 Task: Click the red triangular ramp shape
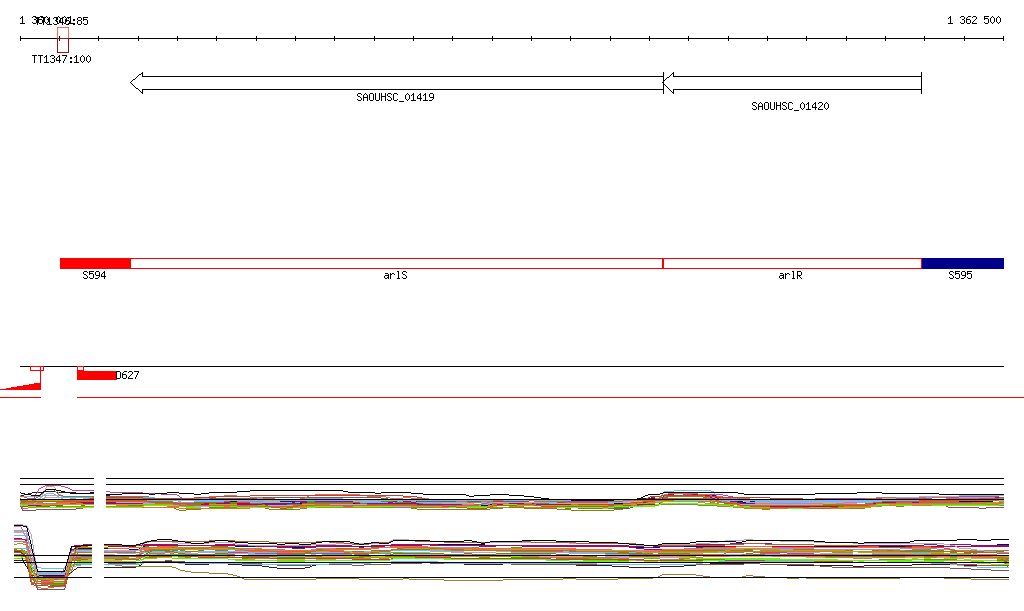point(21,386)
